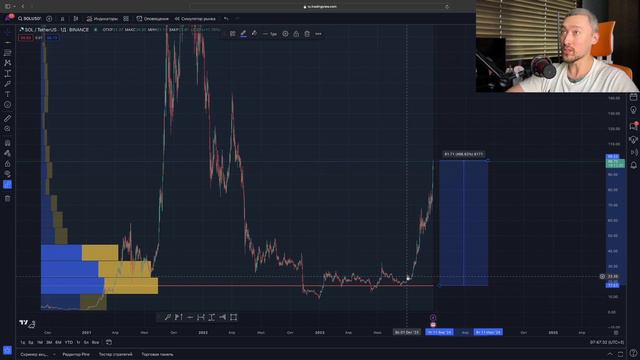Open the chart interval dropdown
Viewport: 640px width, 360px height.
click(62, 19)
